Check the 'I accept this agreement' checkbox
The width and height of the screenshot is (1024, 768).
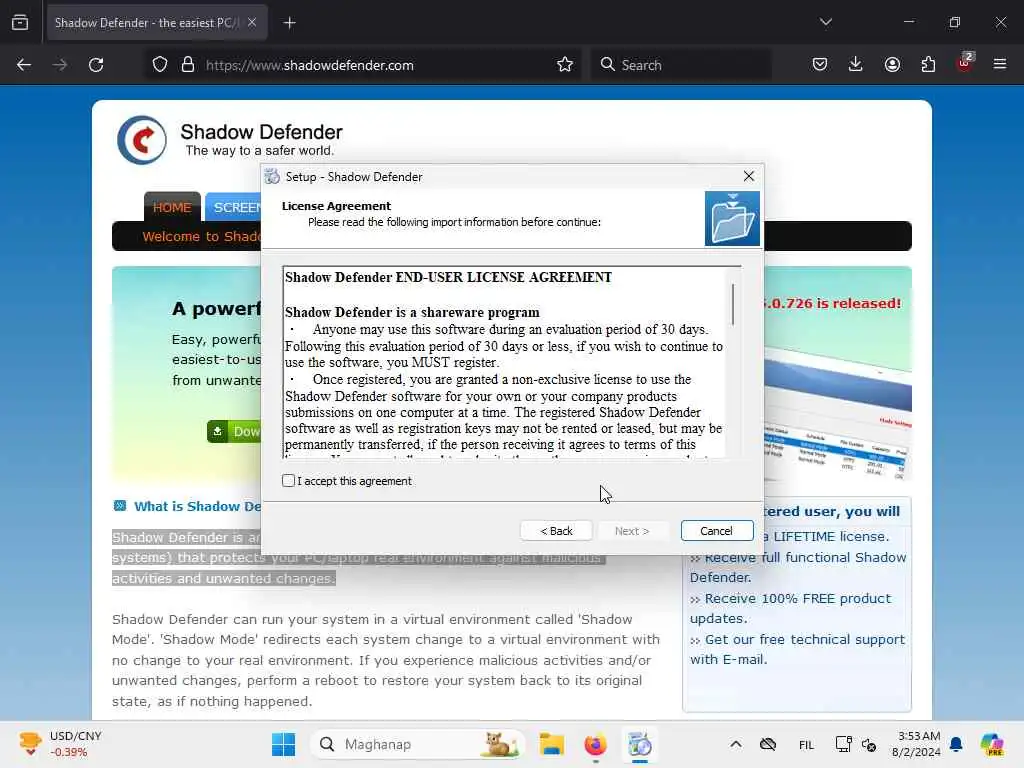pos(289,481)
